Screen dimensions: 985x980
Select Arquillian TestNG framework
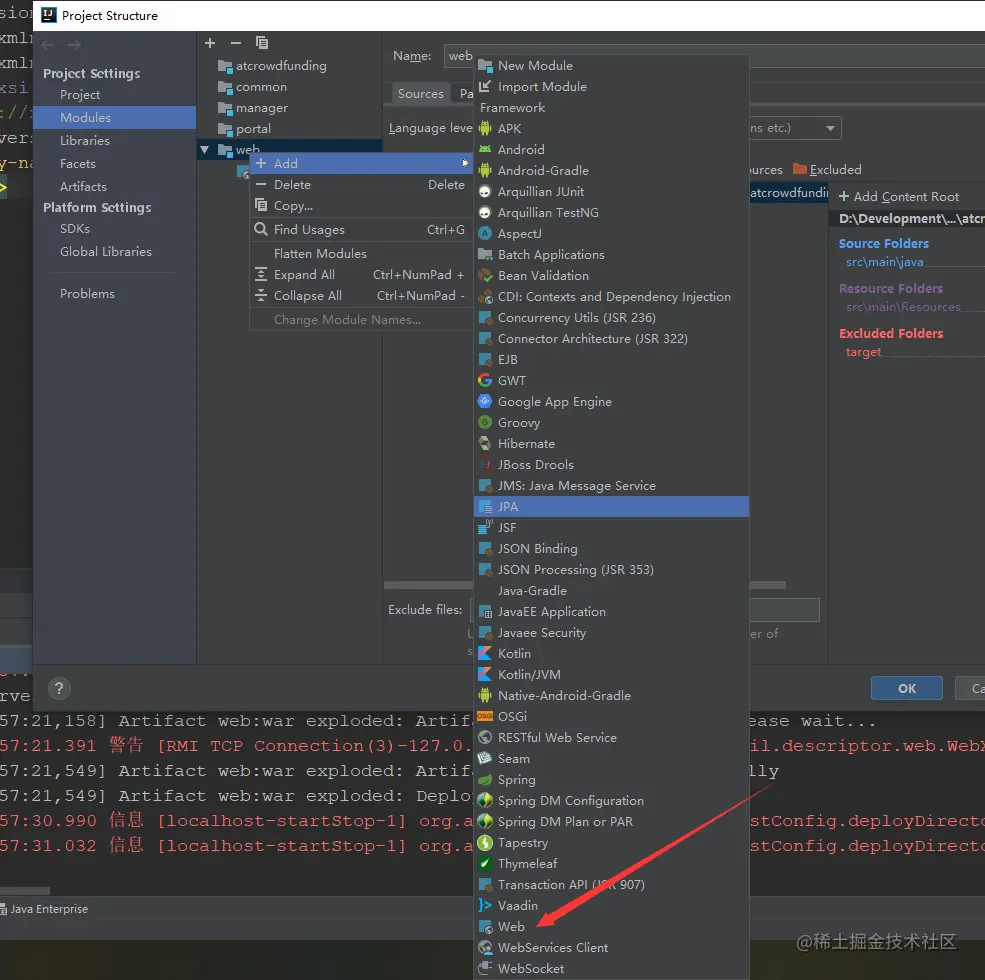611,213
